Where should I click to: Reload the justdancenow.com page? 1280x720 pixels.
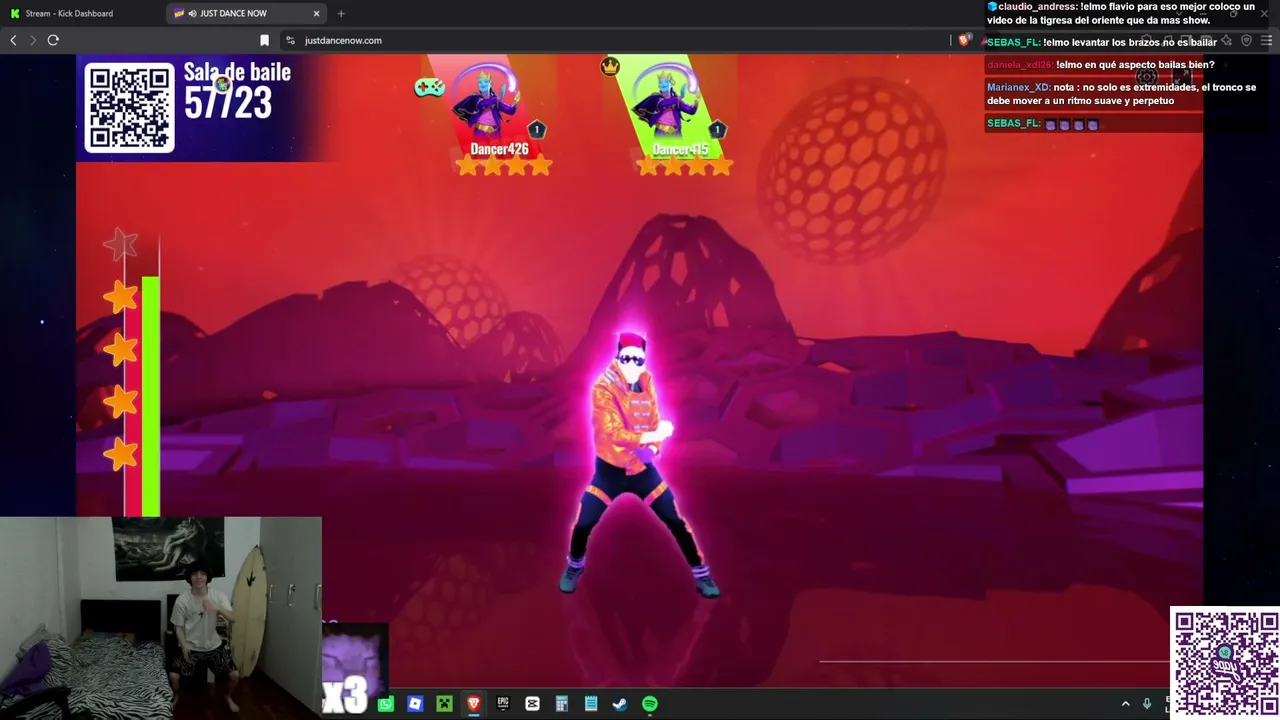(53, 40)
